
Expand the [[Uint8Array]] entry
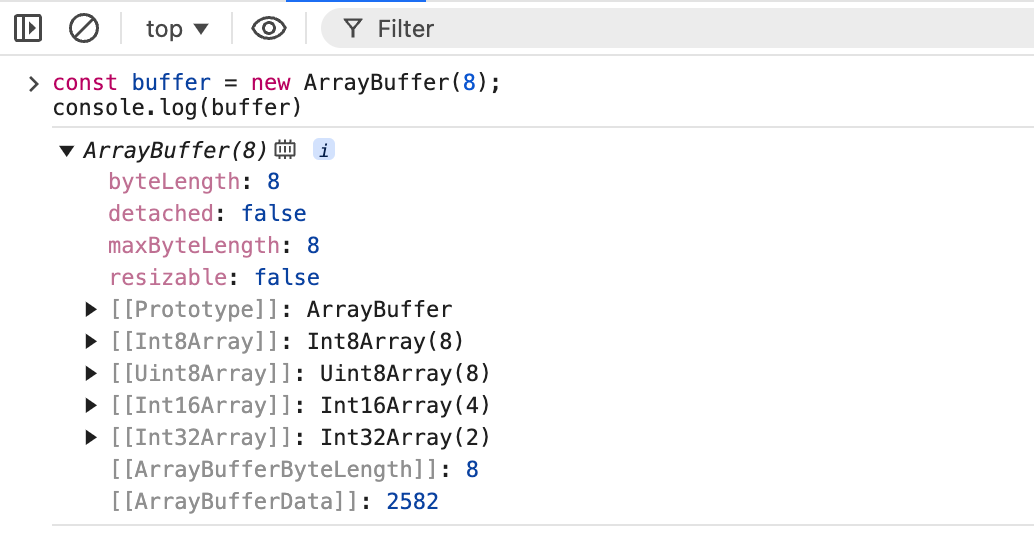91,373
